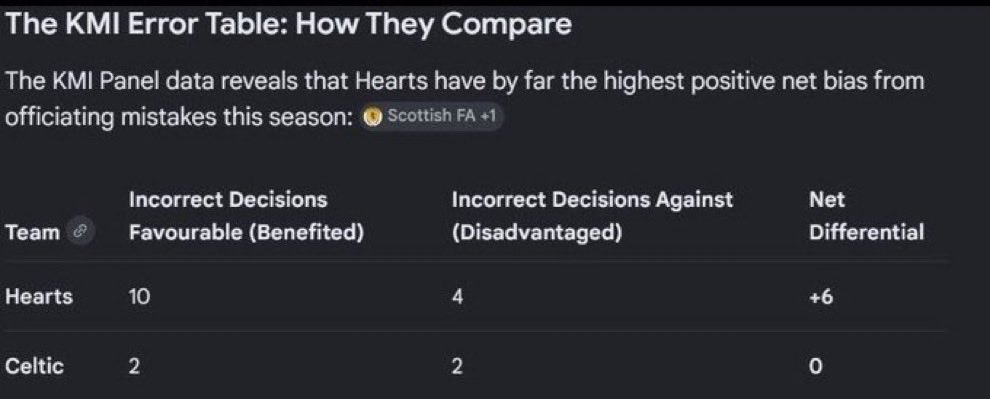Click the Incorrect Decisions Favourable column header

pos(246,217)
